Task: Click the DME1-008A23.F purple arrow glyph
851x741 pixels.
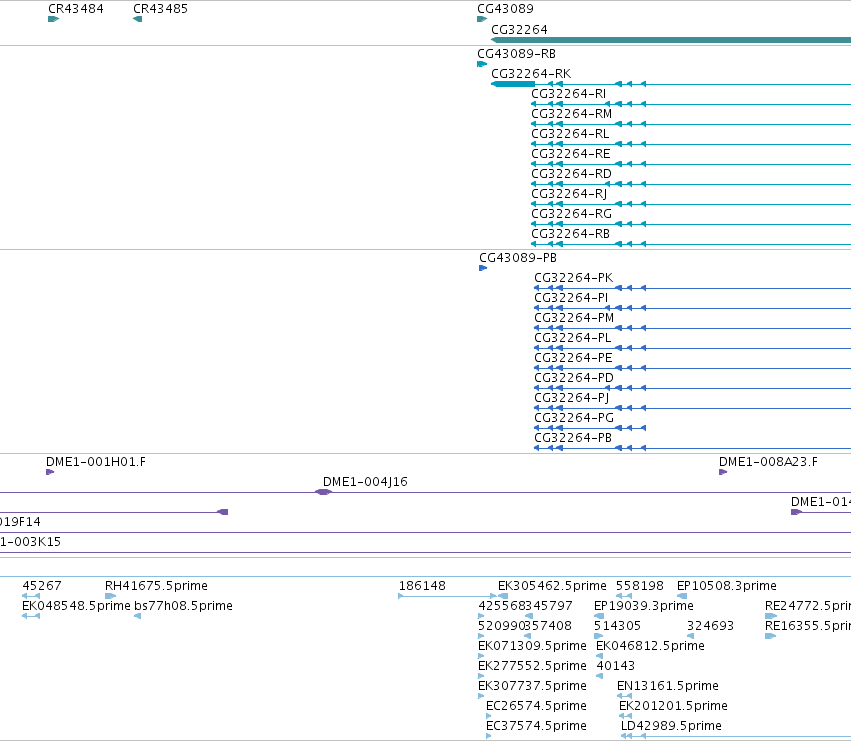Action: (x=723, y=472)
